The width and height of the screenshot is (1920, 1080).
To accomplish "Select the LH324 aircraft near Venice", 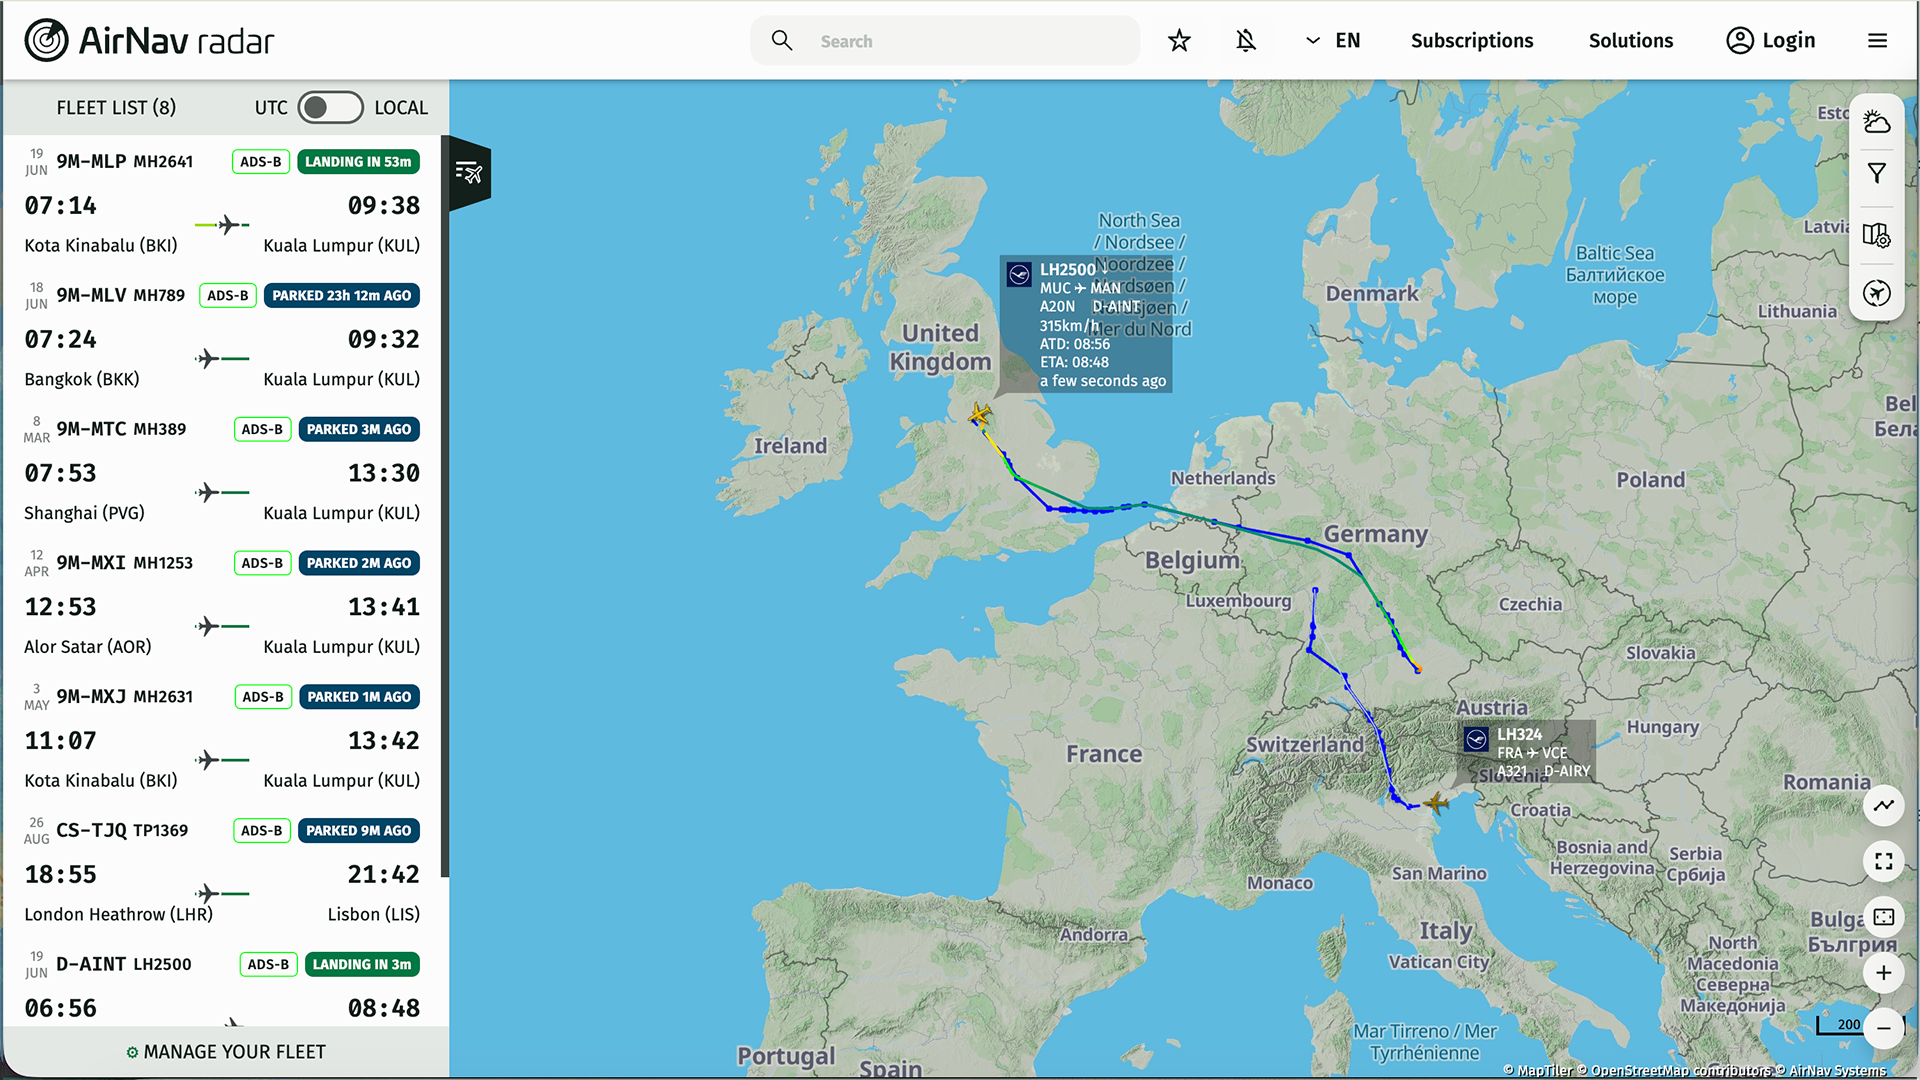I will coord(1436,802).
